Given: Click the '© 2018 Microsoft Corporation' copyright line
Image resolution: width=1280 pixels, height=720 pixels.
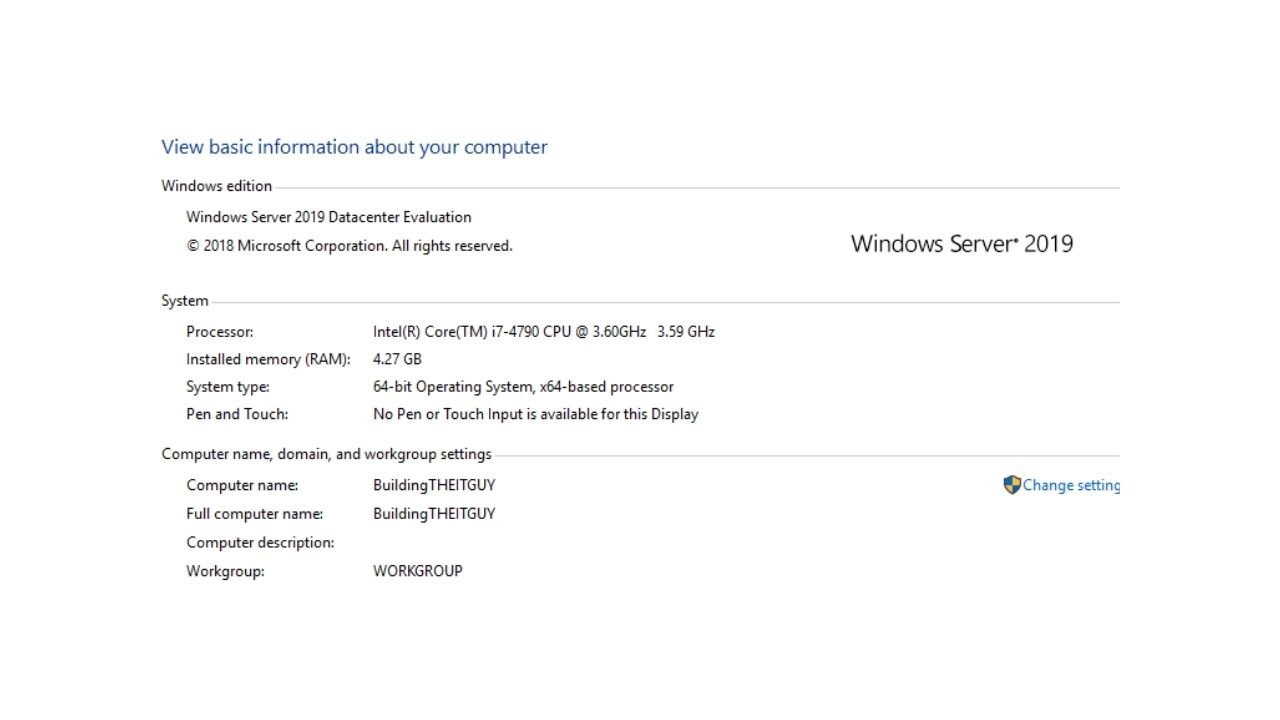Looking at the screenshot, I should (x=349, y=246).
